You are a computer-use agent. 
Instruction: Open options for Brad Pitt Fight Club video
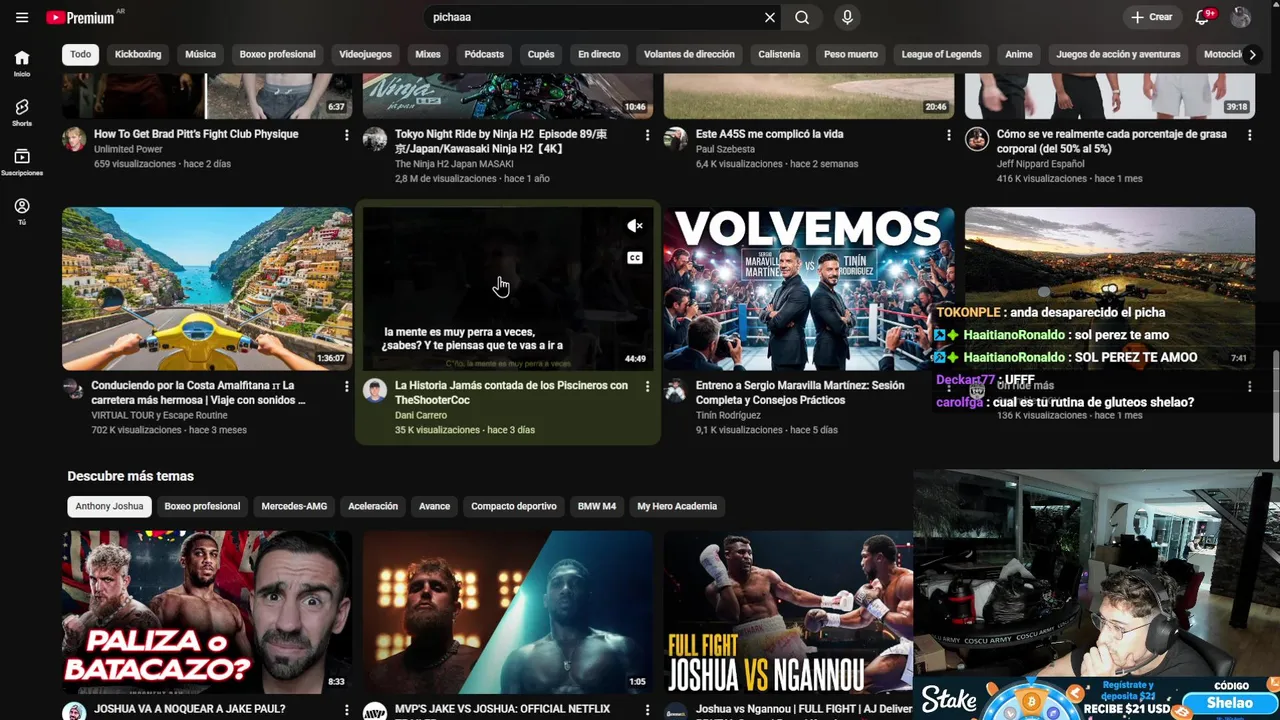347,135
